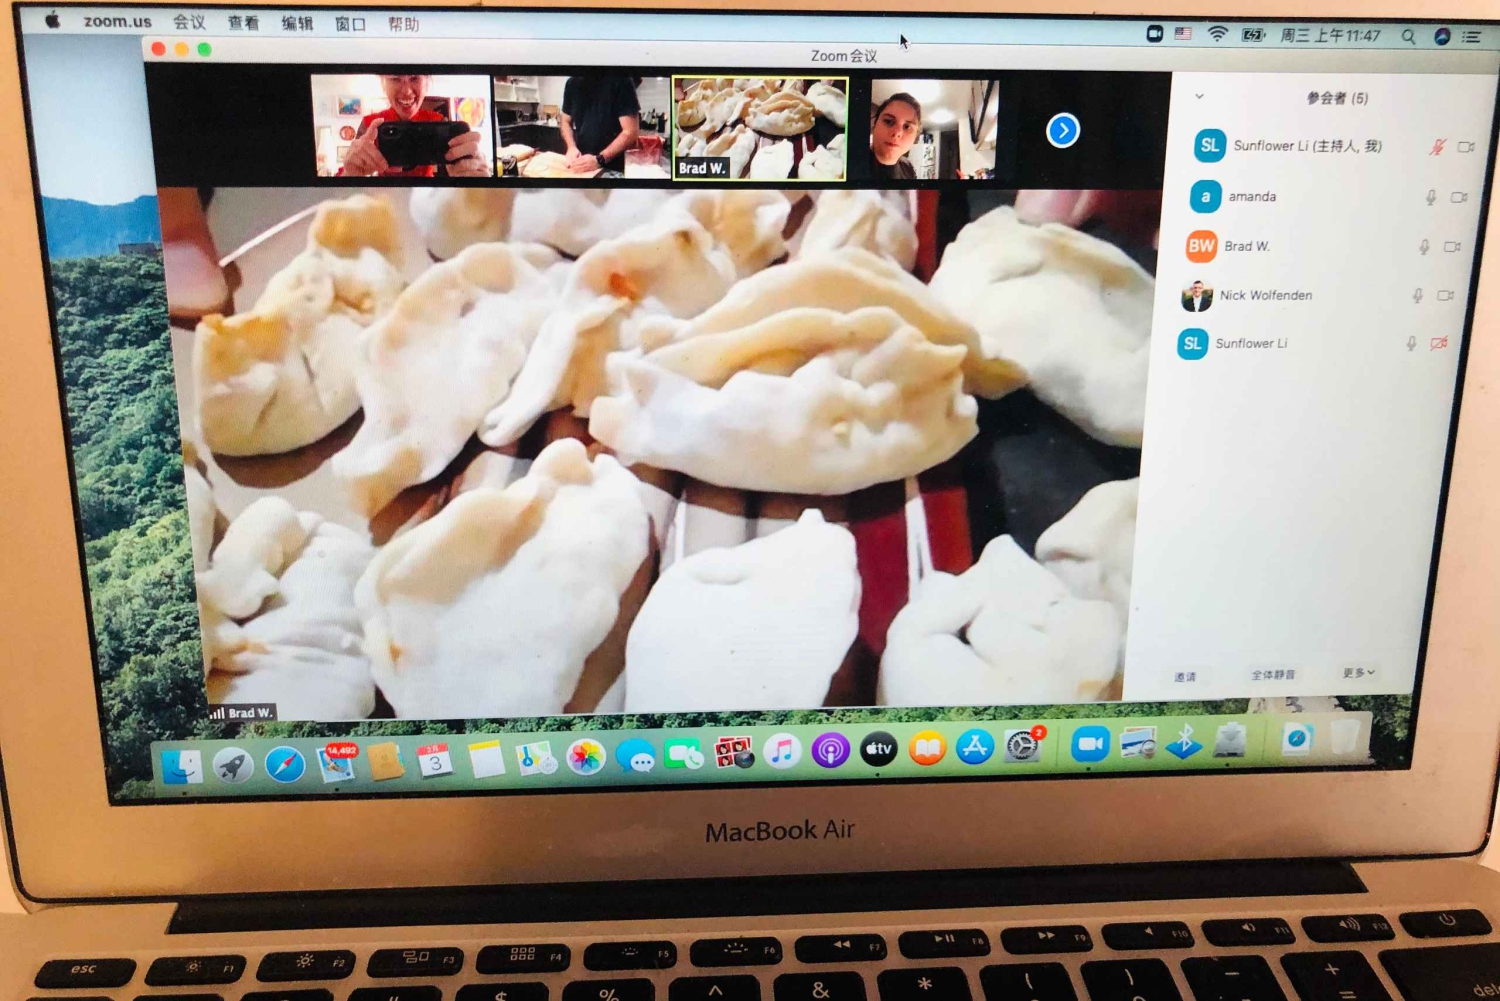This screenshot has width=1500, height=1001.
Task: Click Nick Wolfenden's microphone icon
Action: click(1417, 296)
